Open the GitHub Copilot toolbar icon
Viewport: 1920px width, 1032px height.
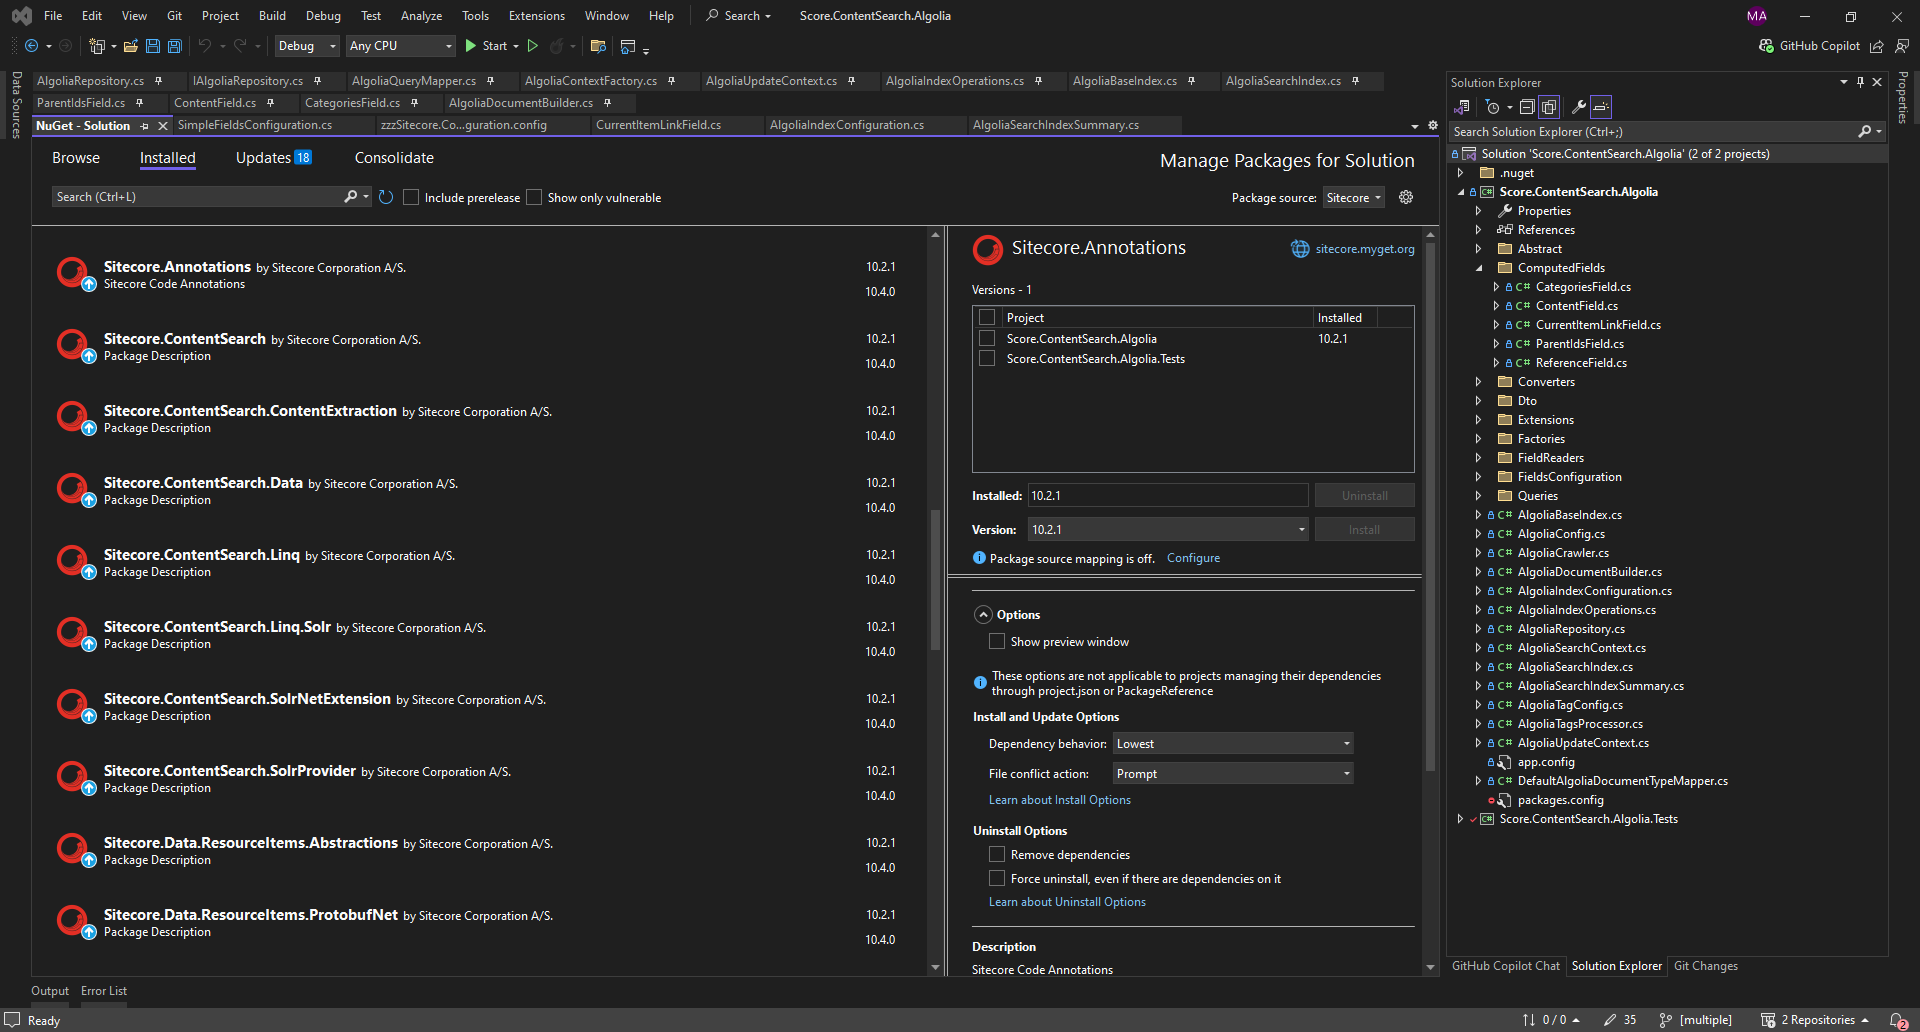[1767, 46]
